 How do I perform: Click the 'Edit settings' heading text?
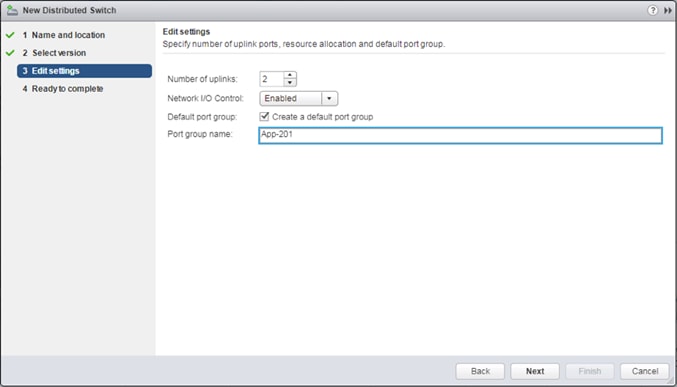tap(186, 32)
